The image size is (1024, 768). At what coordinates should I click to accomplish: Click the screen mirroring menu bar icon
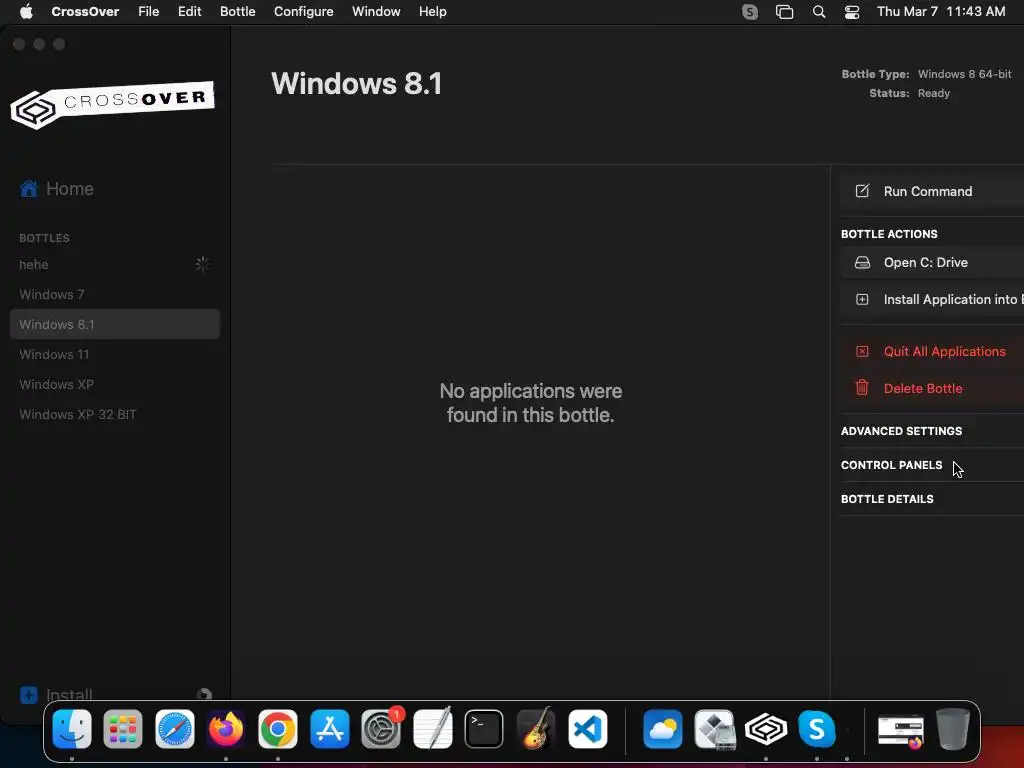(784, 12)
